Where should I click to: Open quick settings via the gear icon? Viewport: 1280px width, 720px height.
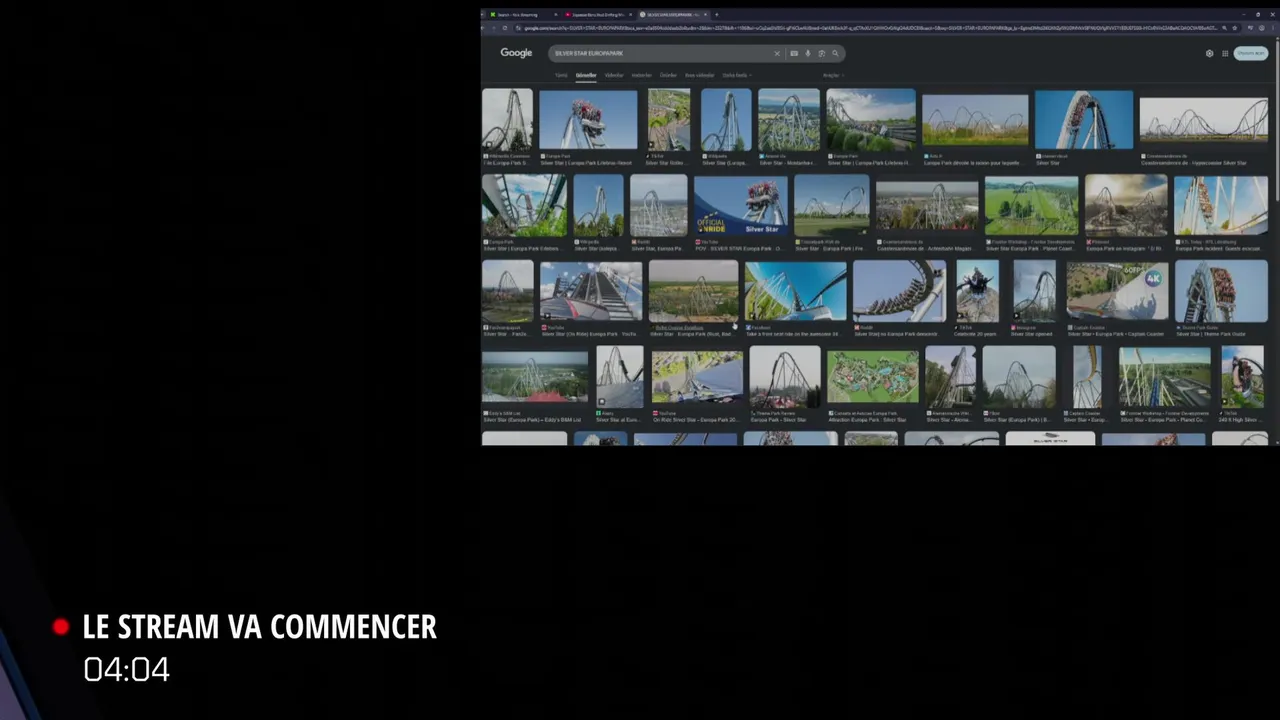click(1209, 54)
